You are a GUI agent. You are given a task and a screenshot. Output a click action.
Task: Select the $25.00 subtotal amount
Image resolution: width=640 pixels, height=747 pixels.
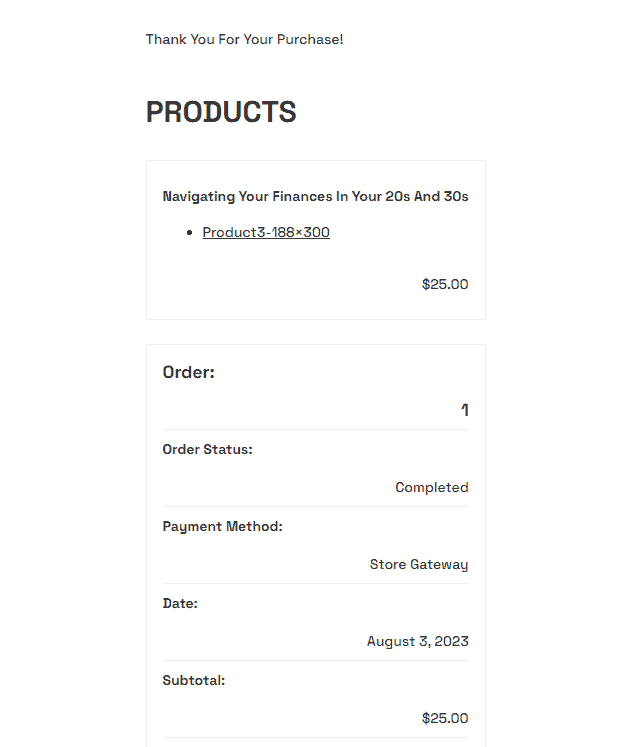[445, 718]
